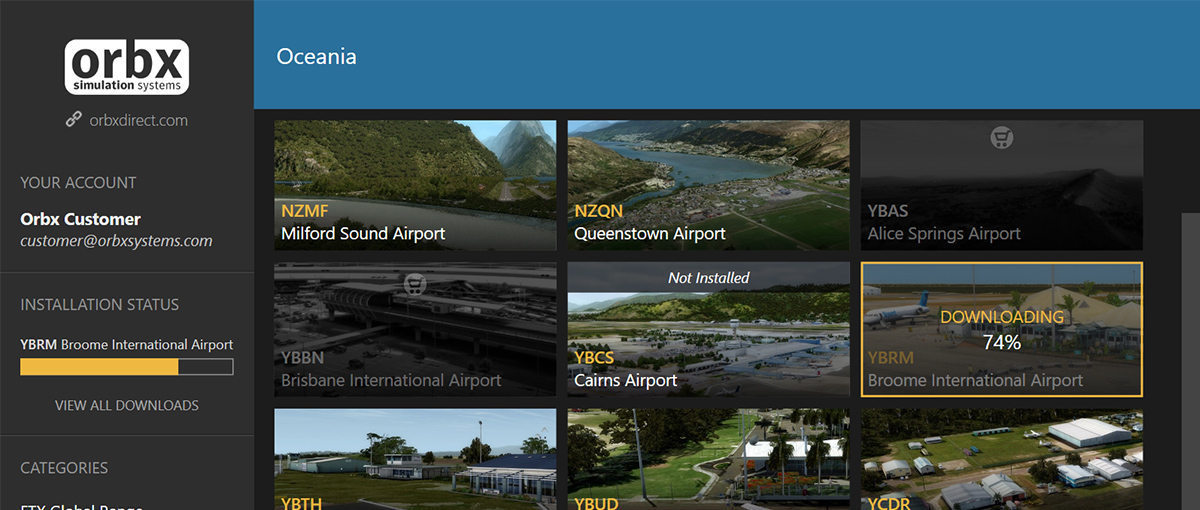The image size is (1200, 510).
Task: Select the YBBN Brisbane International Airport tile
Action: pos(415,329)
